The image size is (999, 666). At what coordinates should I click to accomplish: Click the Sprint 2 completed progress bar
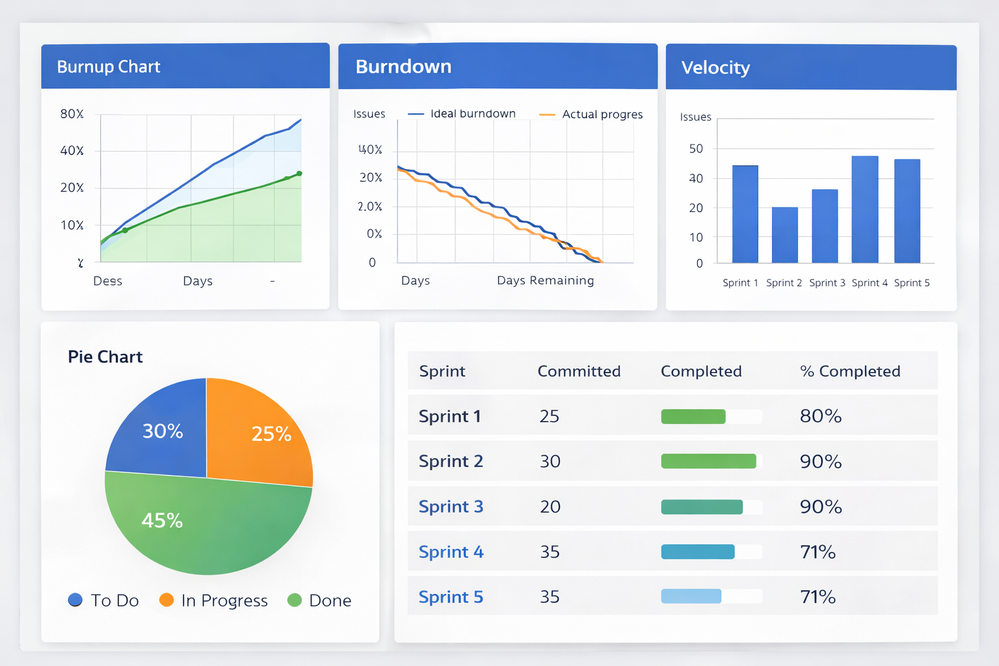(711, 461)
